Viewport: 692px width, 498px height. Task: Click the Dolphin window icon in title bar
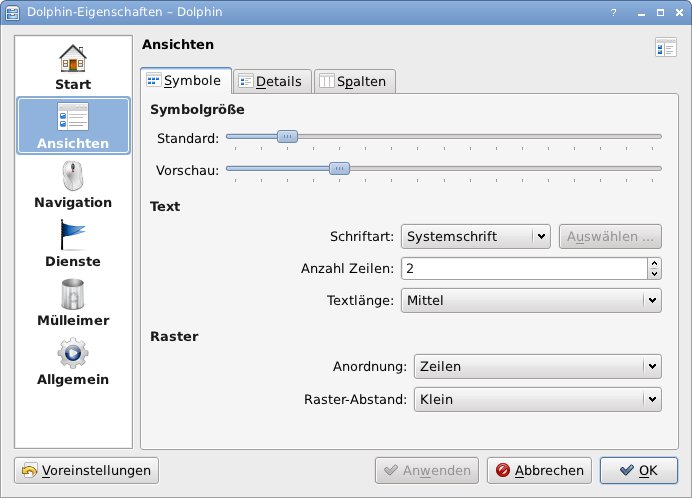(12, 12)
